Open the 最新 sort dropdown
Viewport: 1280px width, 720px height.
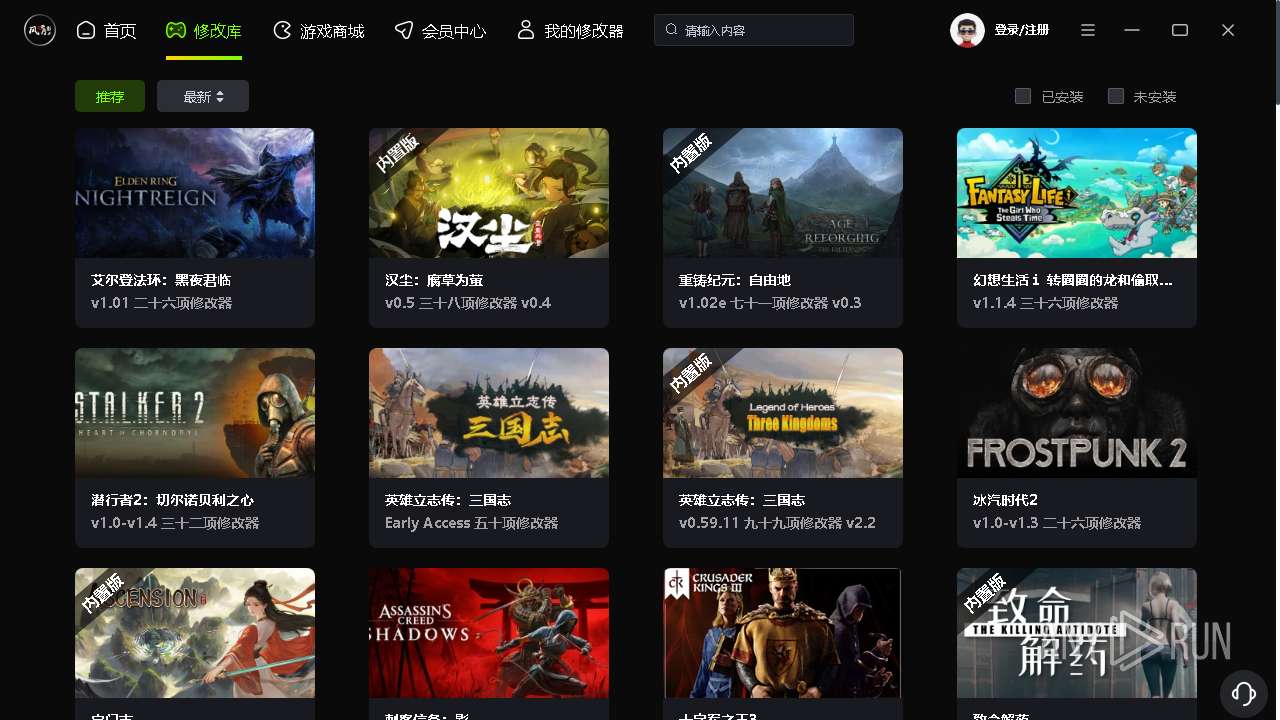click(203, 96)
